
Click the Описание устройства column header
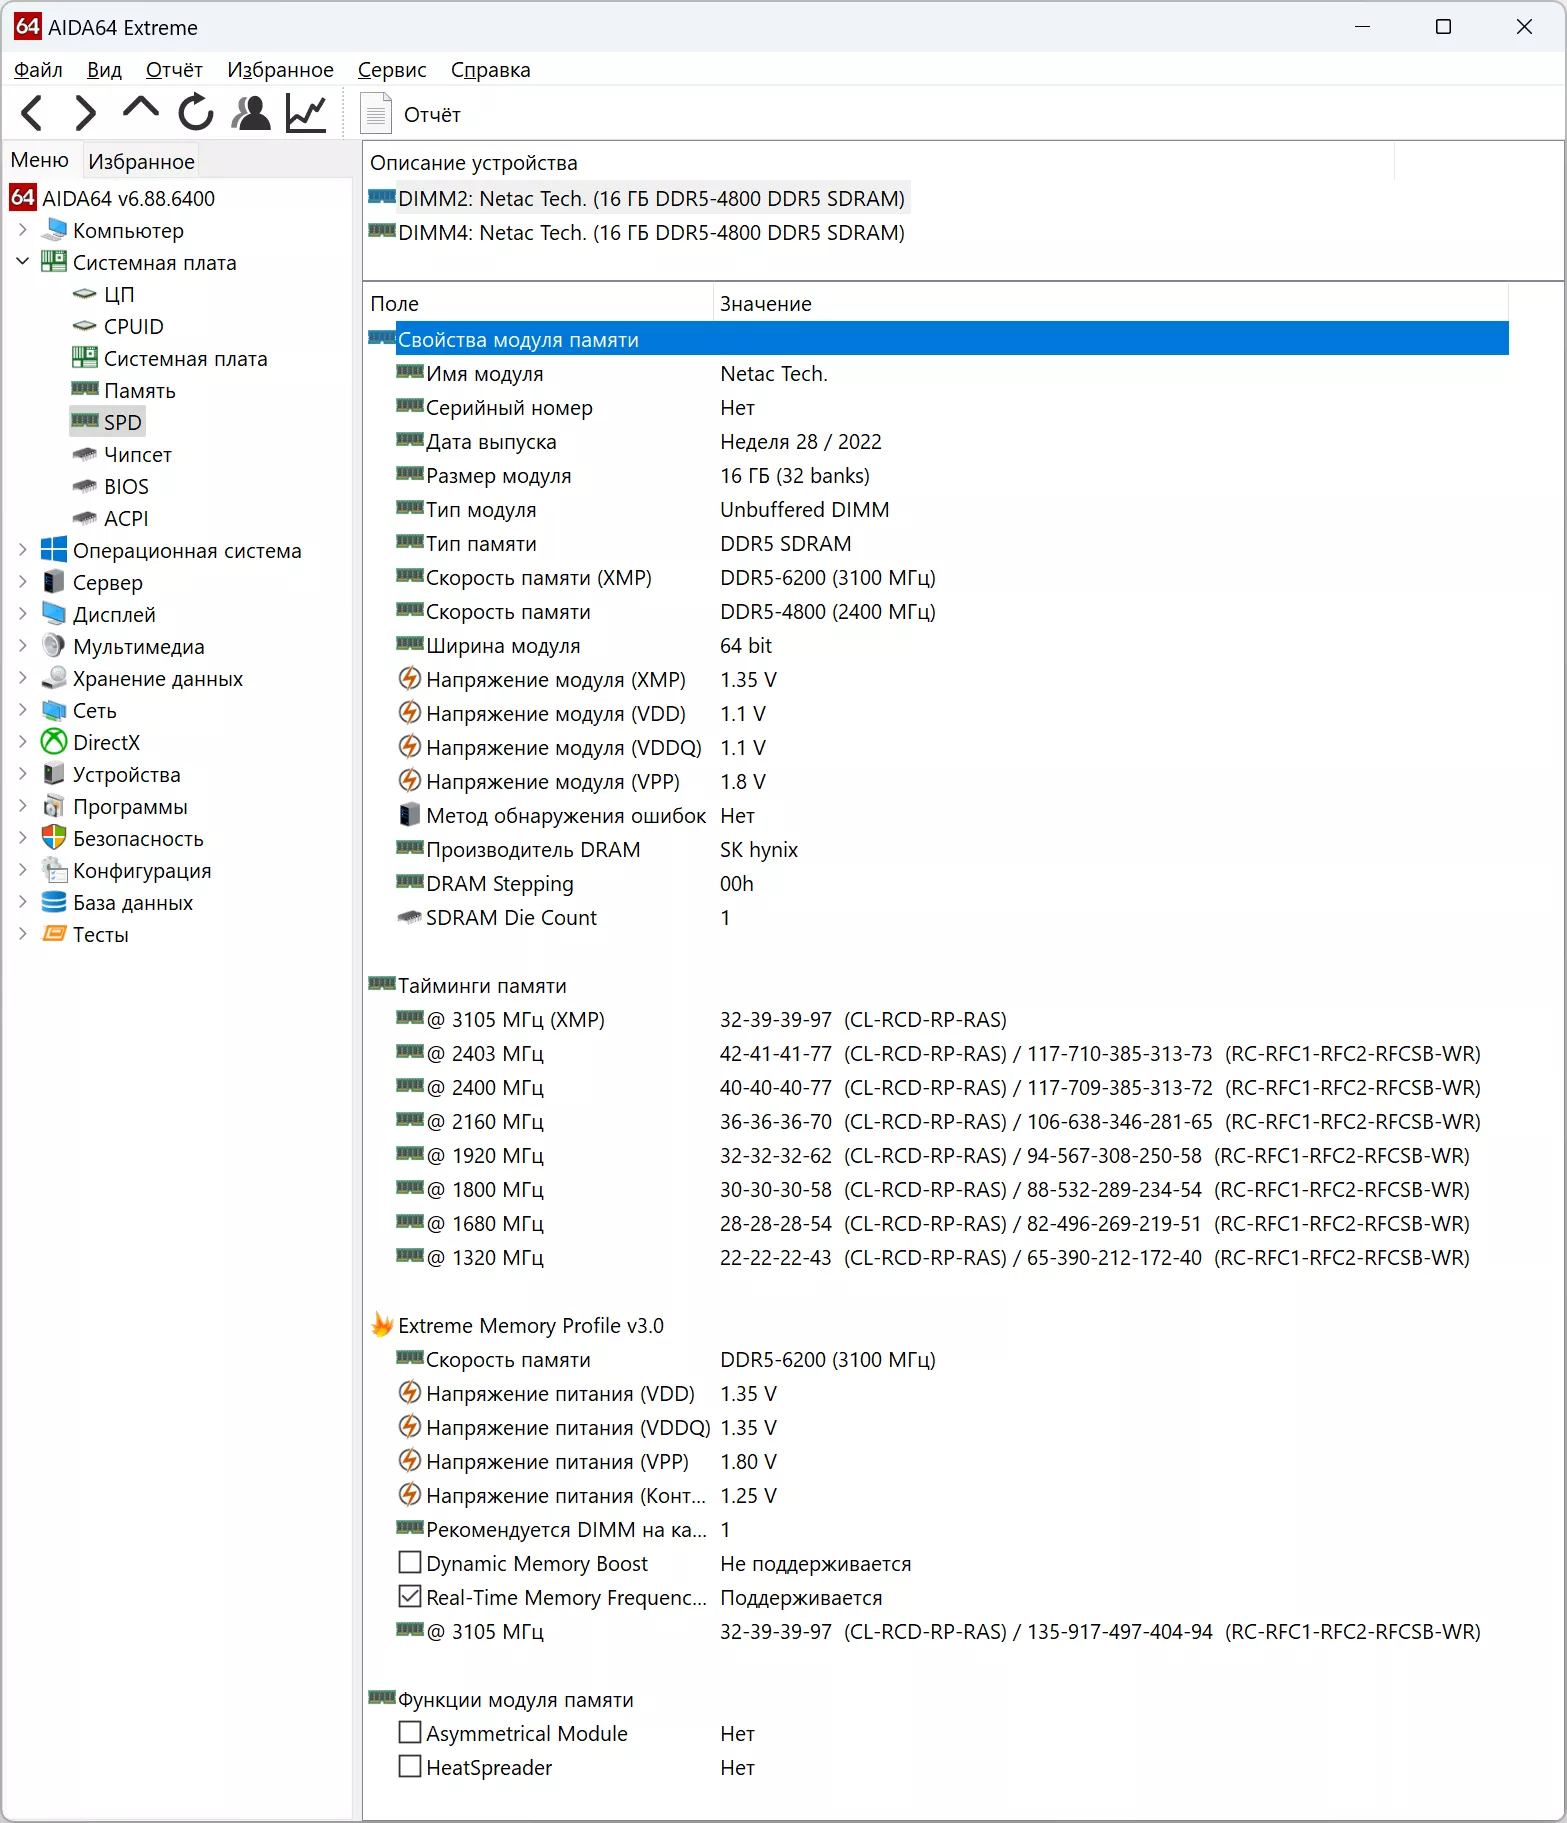coord(878,163)
